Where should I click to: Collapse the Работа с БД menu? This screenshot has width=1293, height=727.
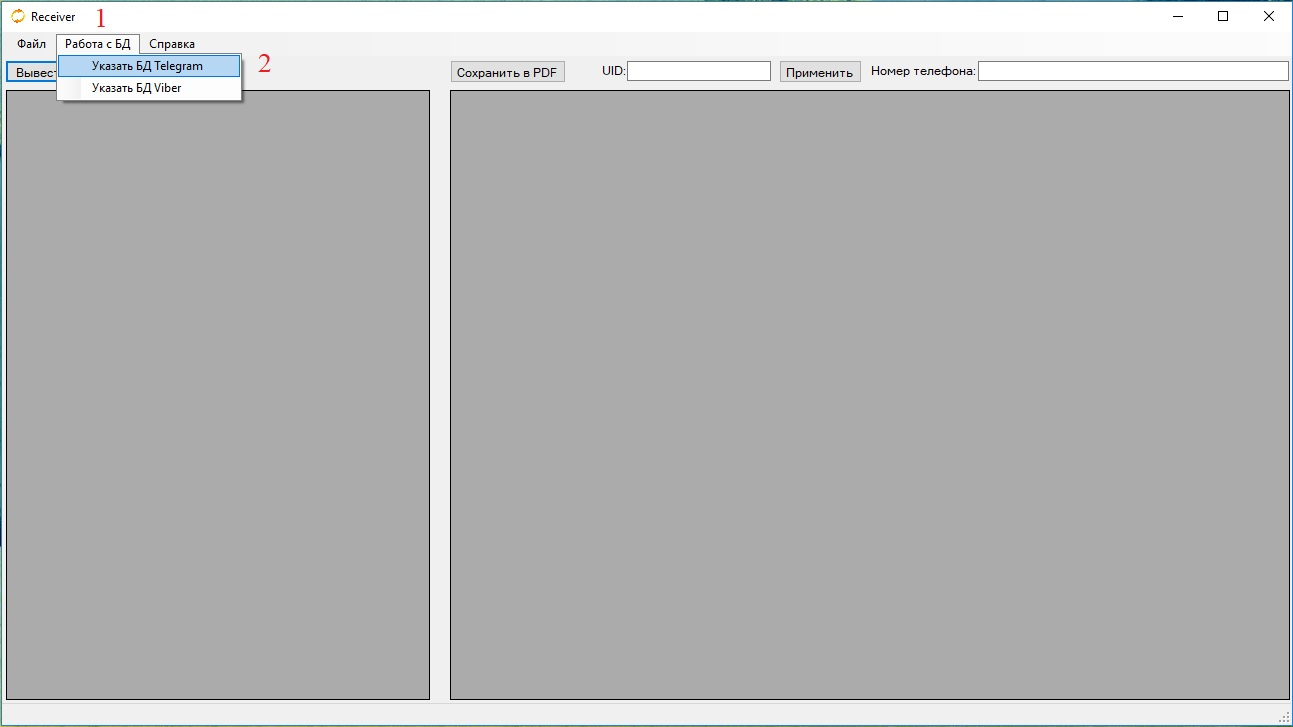coord(97,44)
